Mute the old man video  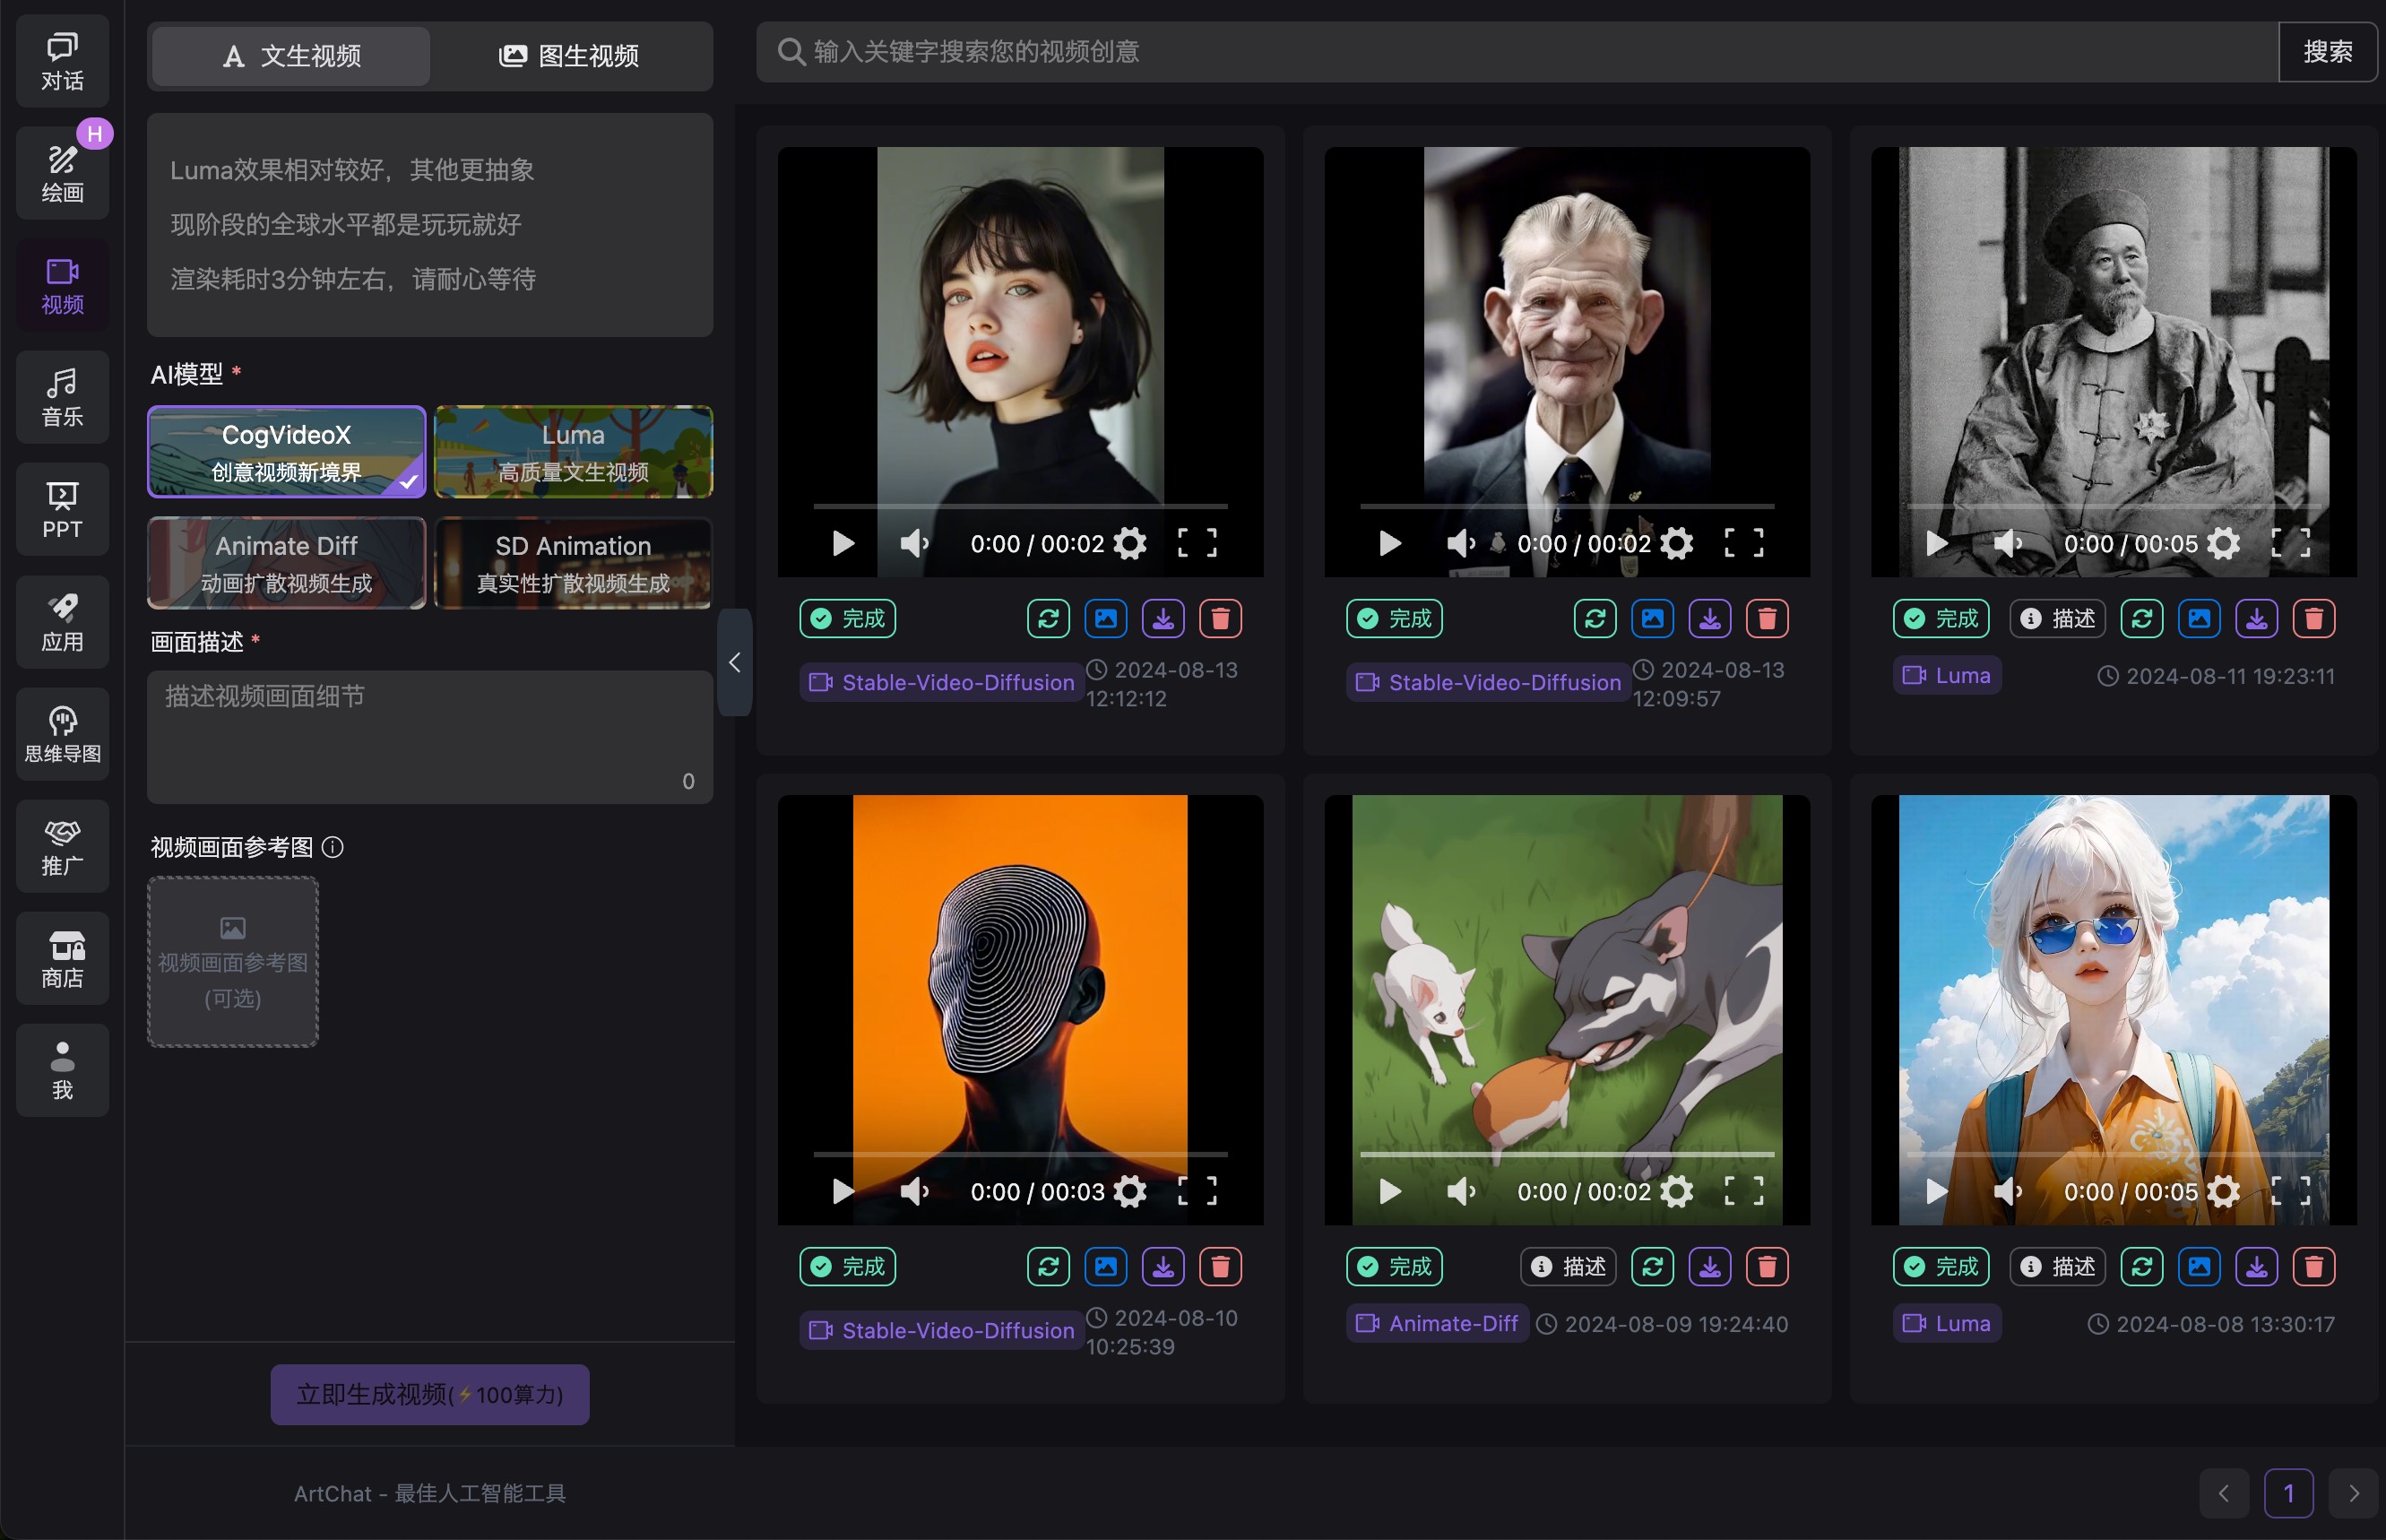pos(1462,543)
